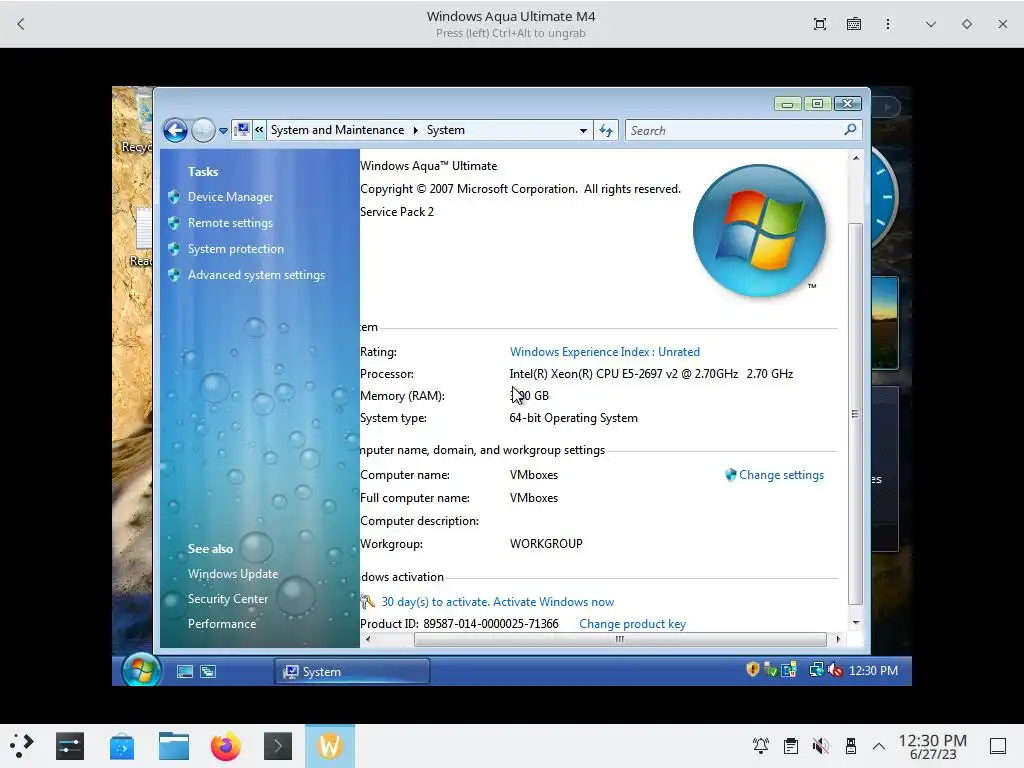The height and width of the screenshot is (768, 1024).
Task: Go back using viewer's left chevron
Action: (x=21, y=24)
